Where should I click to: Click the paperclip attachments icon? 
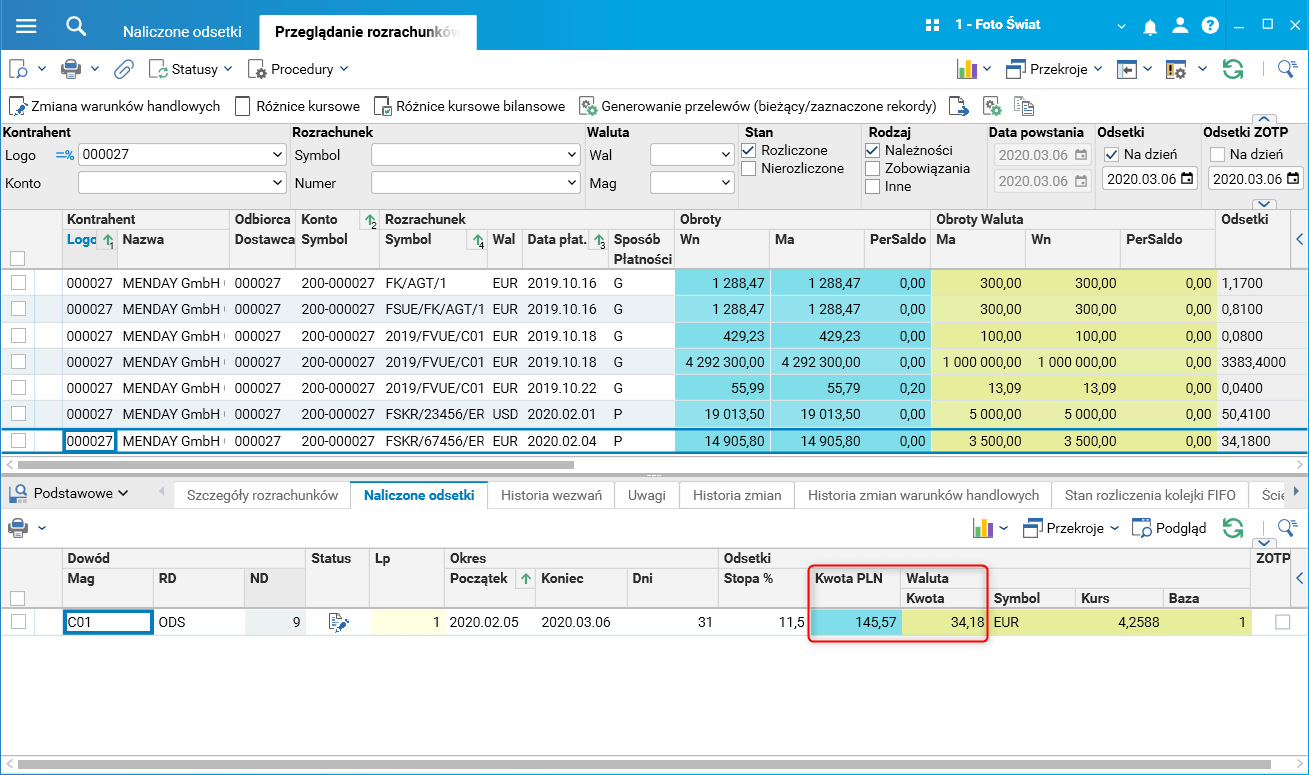click(x=123, y=69)
